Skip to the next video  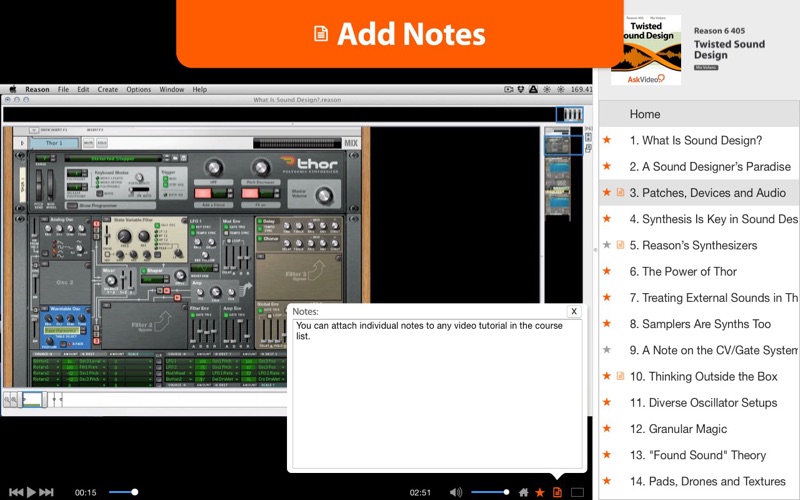point(46,492)
